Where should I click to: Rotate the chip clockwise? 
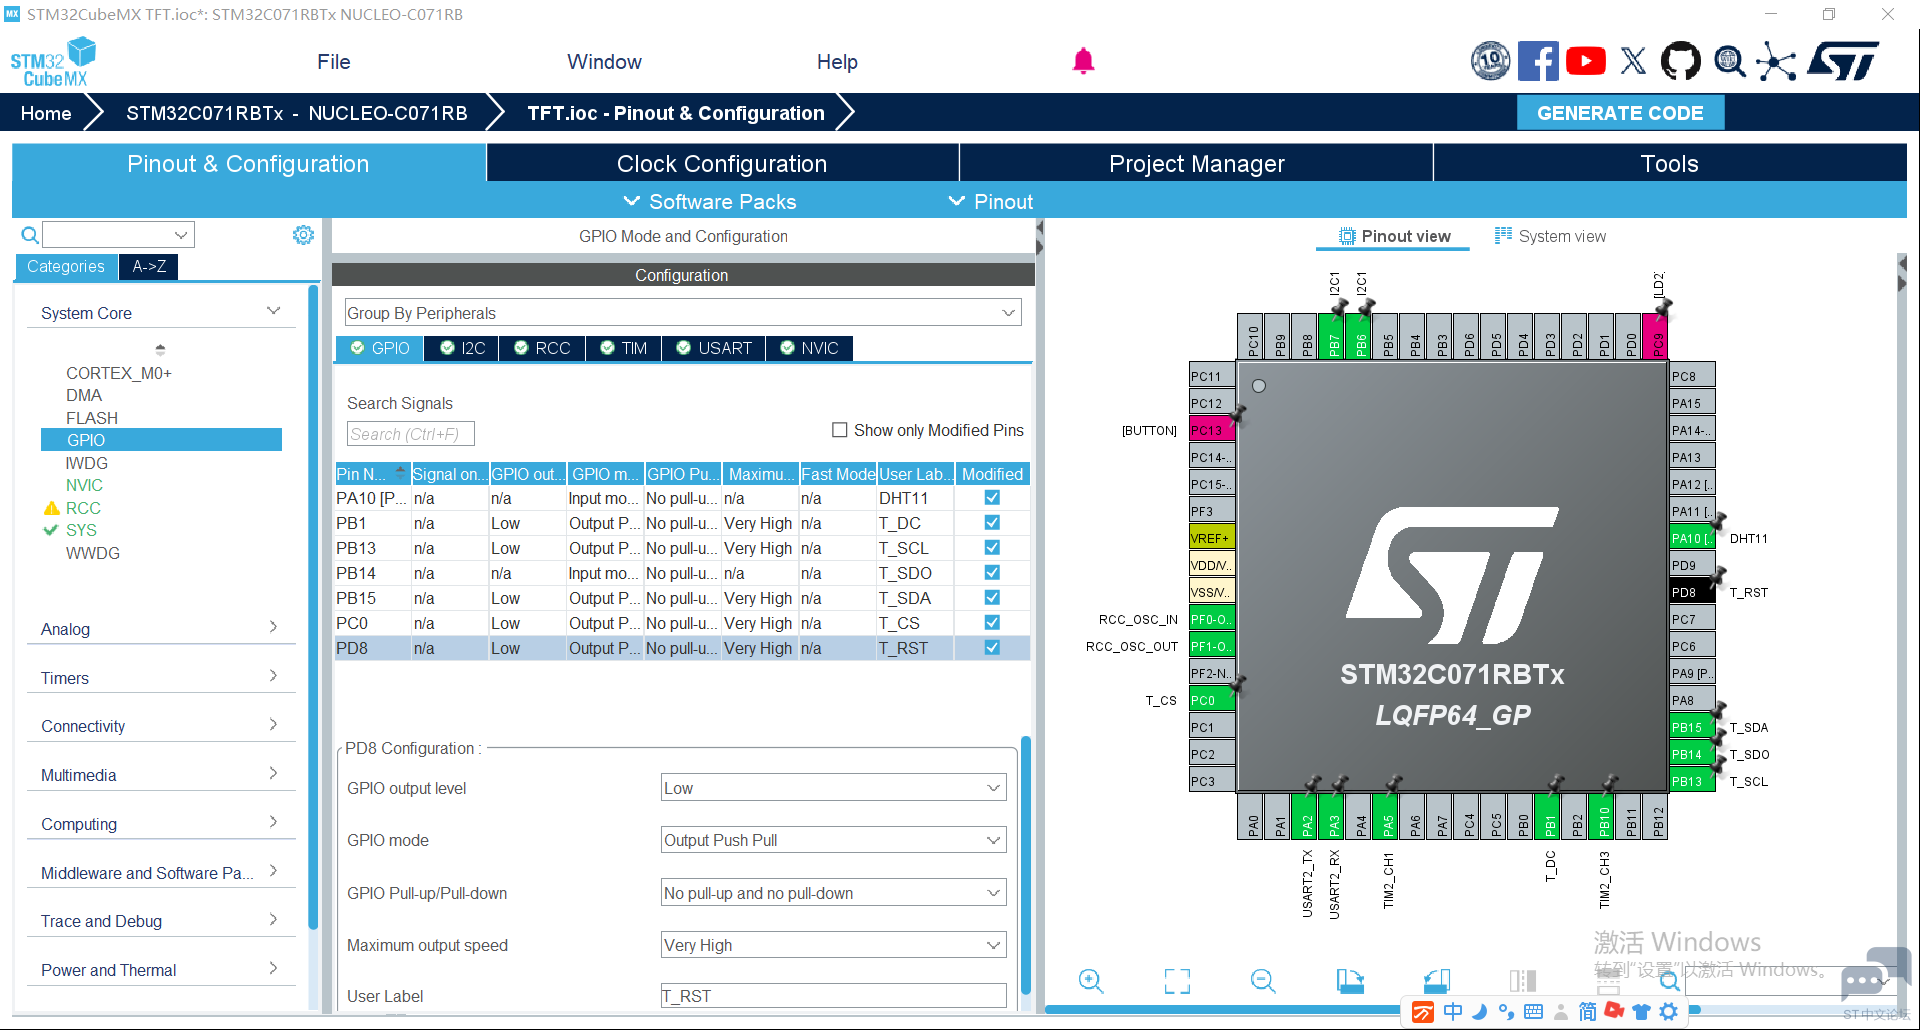pyautogui.click(x=1350, y=981)
